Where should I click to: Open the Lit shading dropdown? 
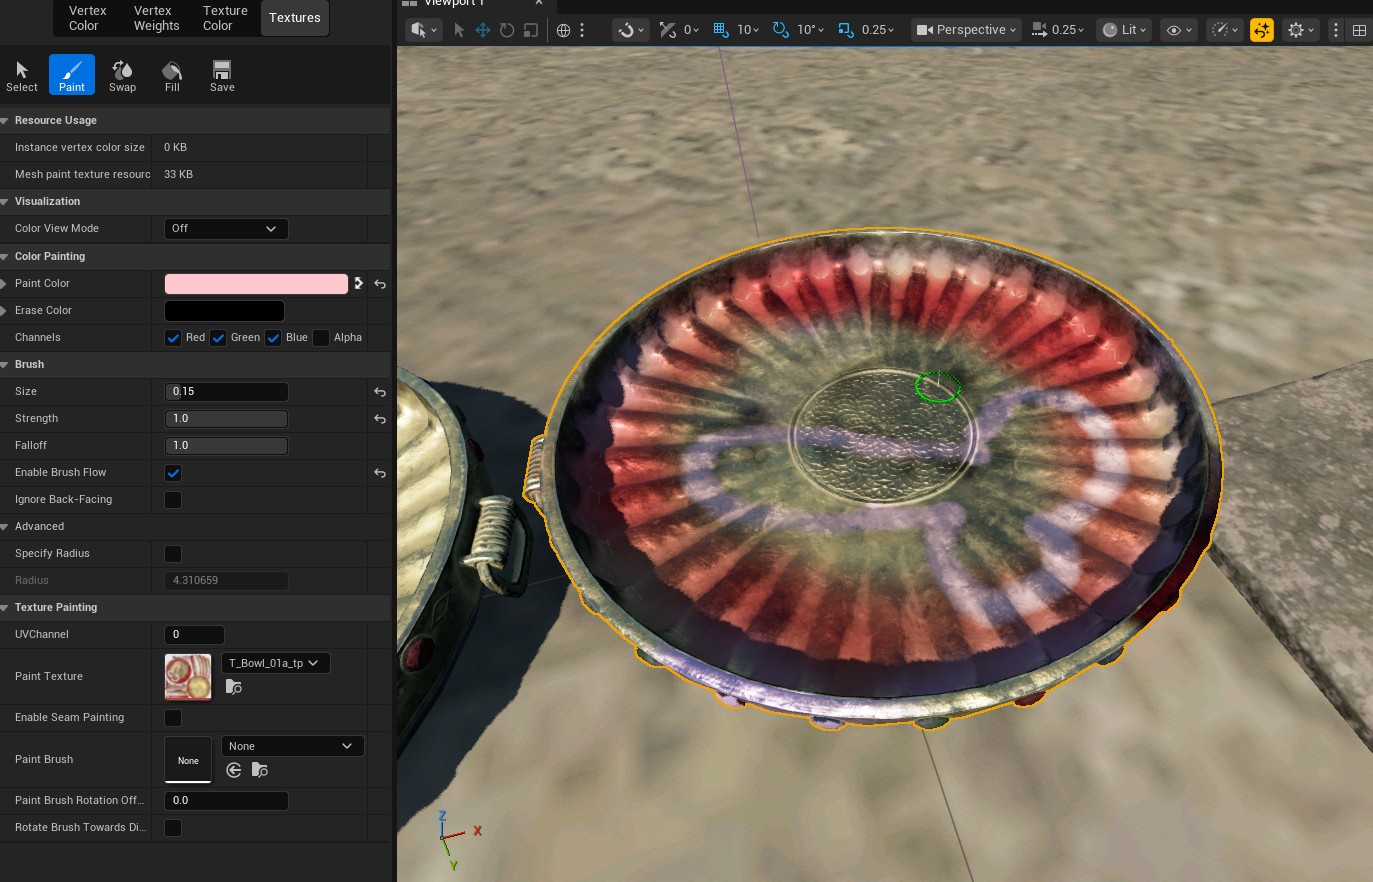tap(1125, 30)
